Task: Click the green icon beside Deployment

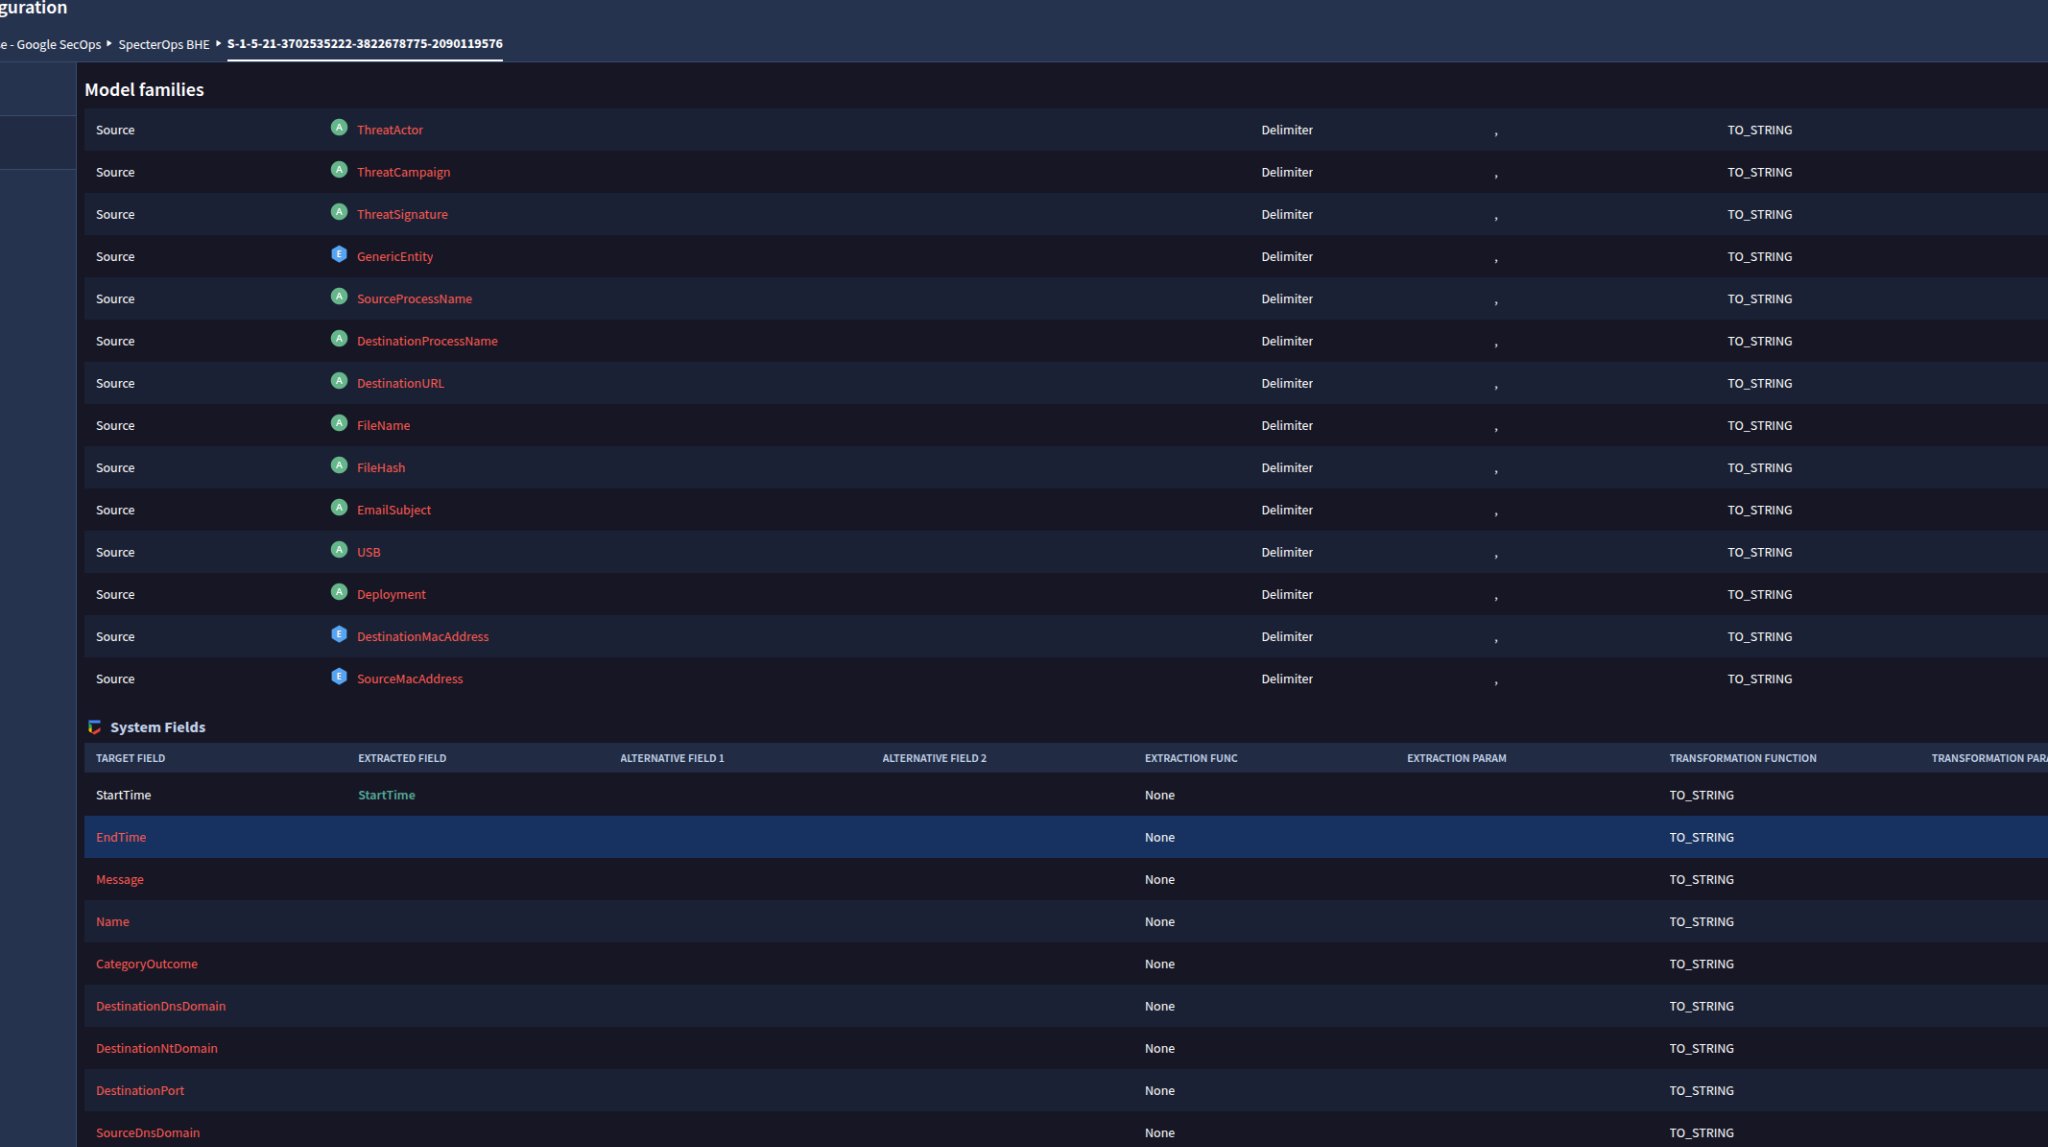Action: tap(339, 592)
